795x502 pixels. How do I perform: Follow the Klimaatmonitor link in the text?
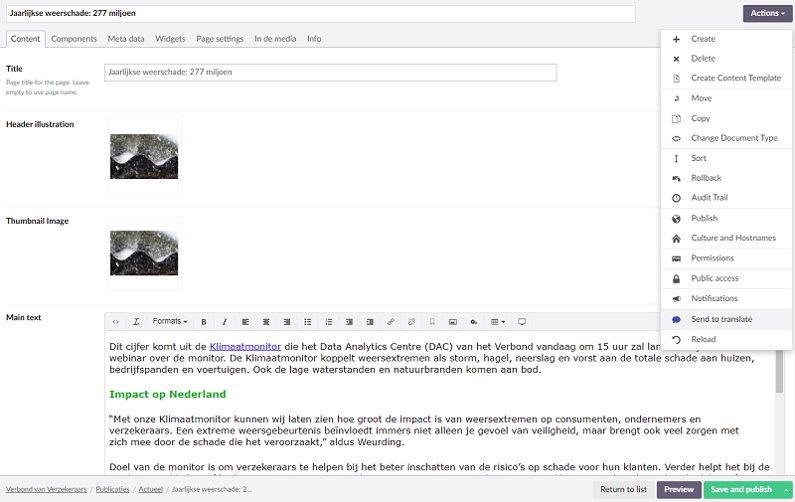[x=232, y=346]
